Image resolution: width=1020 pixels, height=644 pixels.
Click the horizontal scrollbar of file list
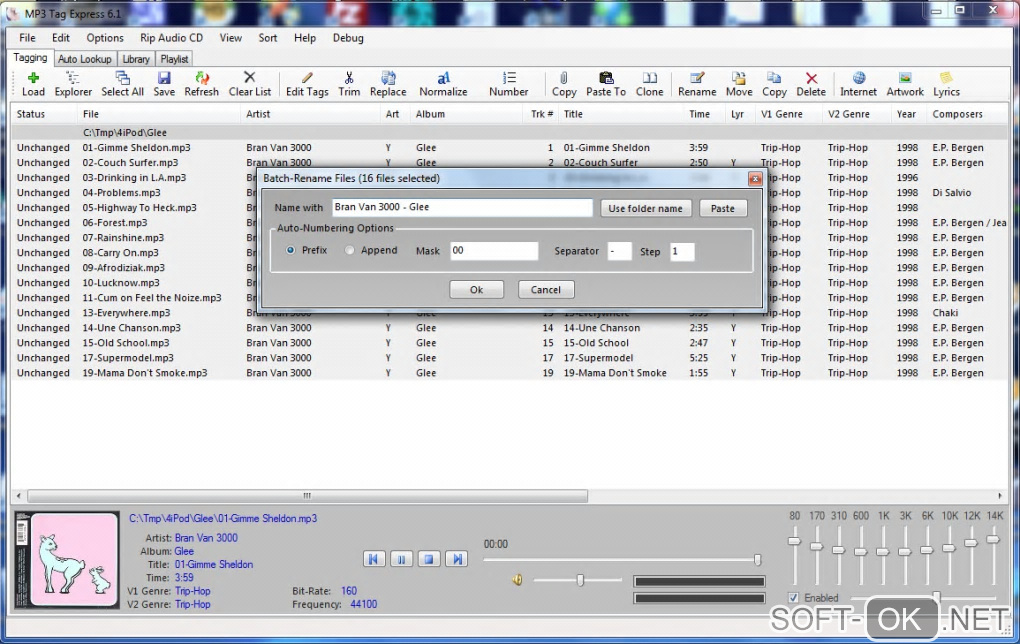click(x=307, y=496)
